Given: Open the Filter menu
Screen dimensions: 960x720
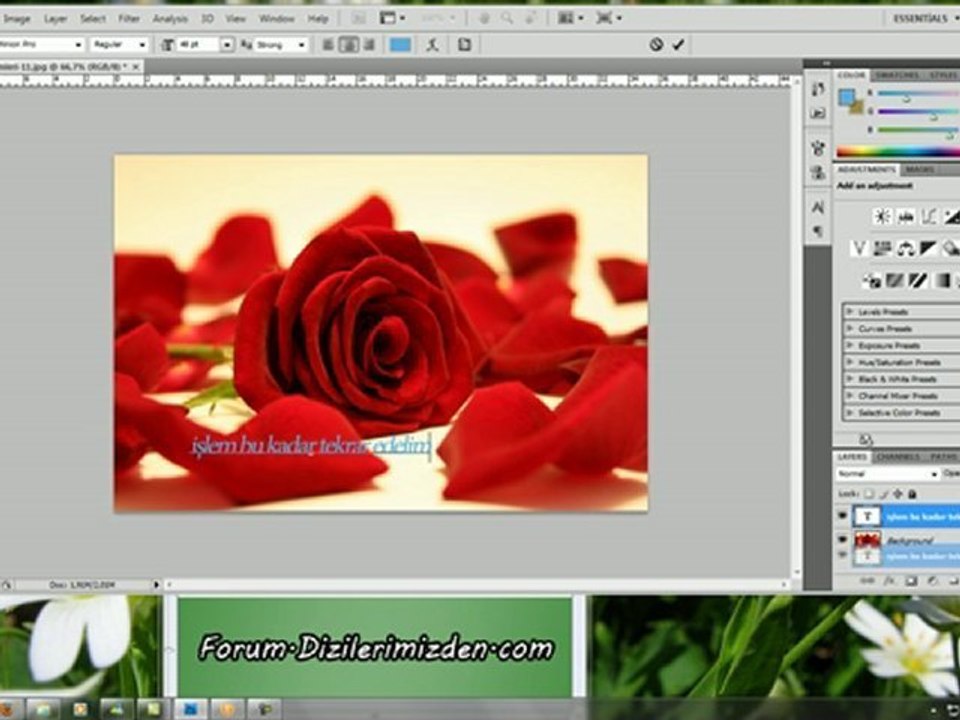Looking at the screenshot, I should 129,19.
